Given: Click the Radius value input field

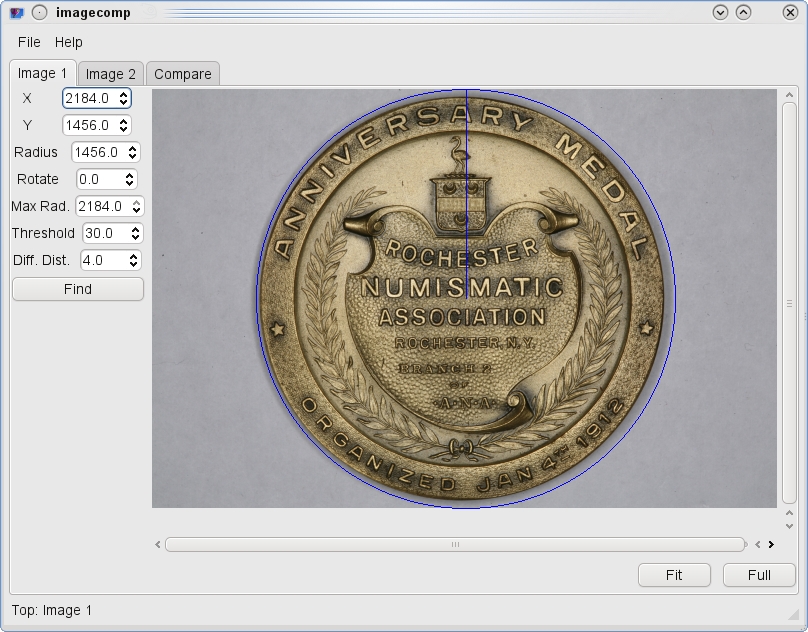Looking at the screenshot, I should [x=99, y=153].
